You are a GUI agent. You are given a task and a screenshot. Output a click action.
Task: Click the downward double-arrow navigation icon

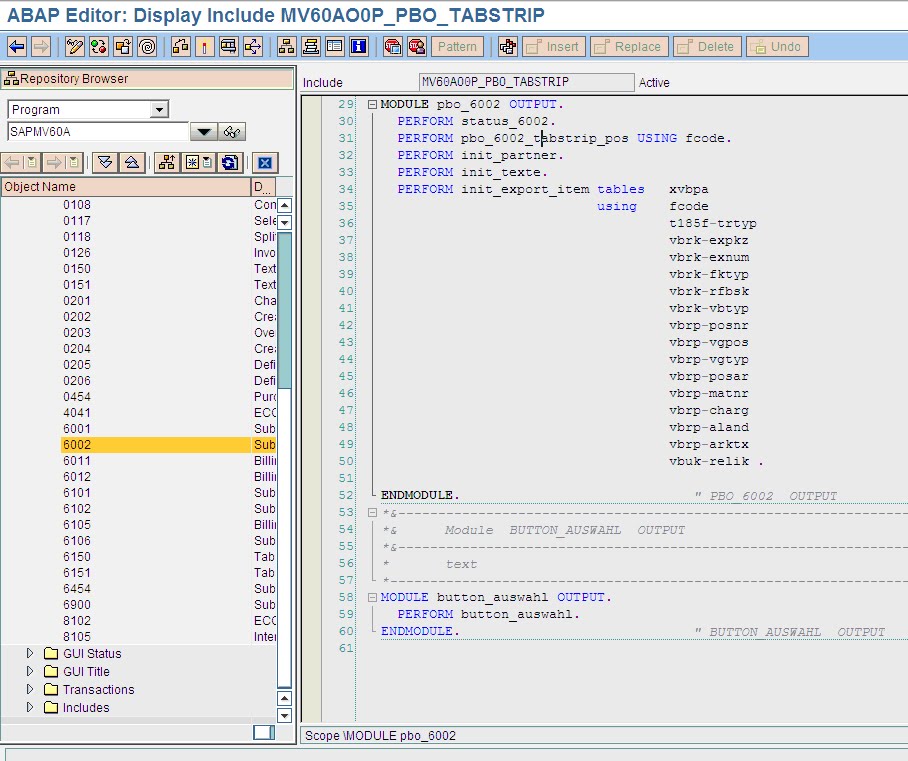tap(104, 162)
